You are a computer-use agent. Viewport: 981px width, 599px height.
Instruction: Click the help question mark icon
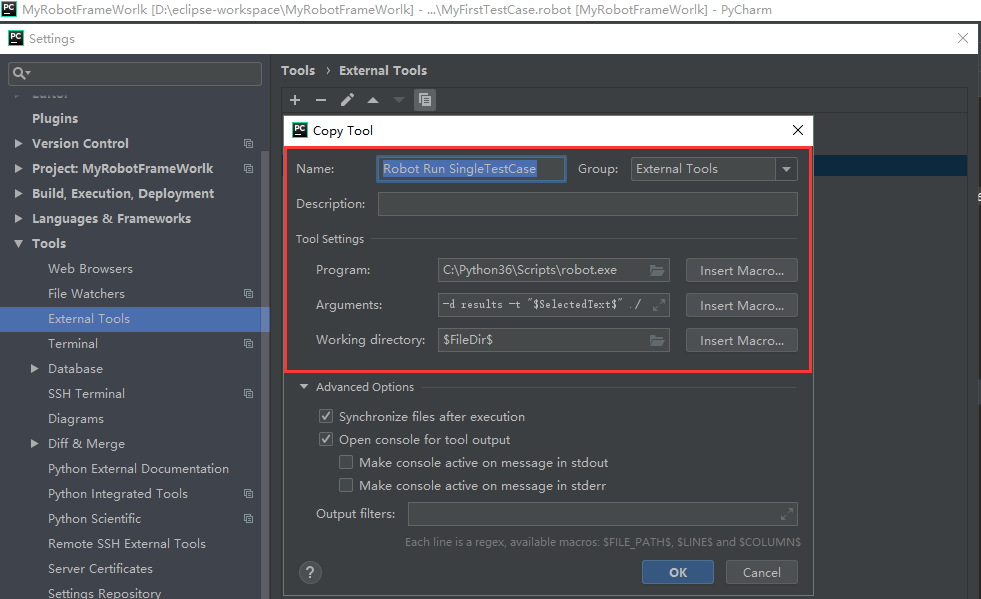pyautogui.click(x=310, y=572)
